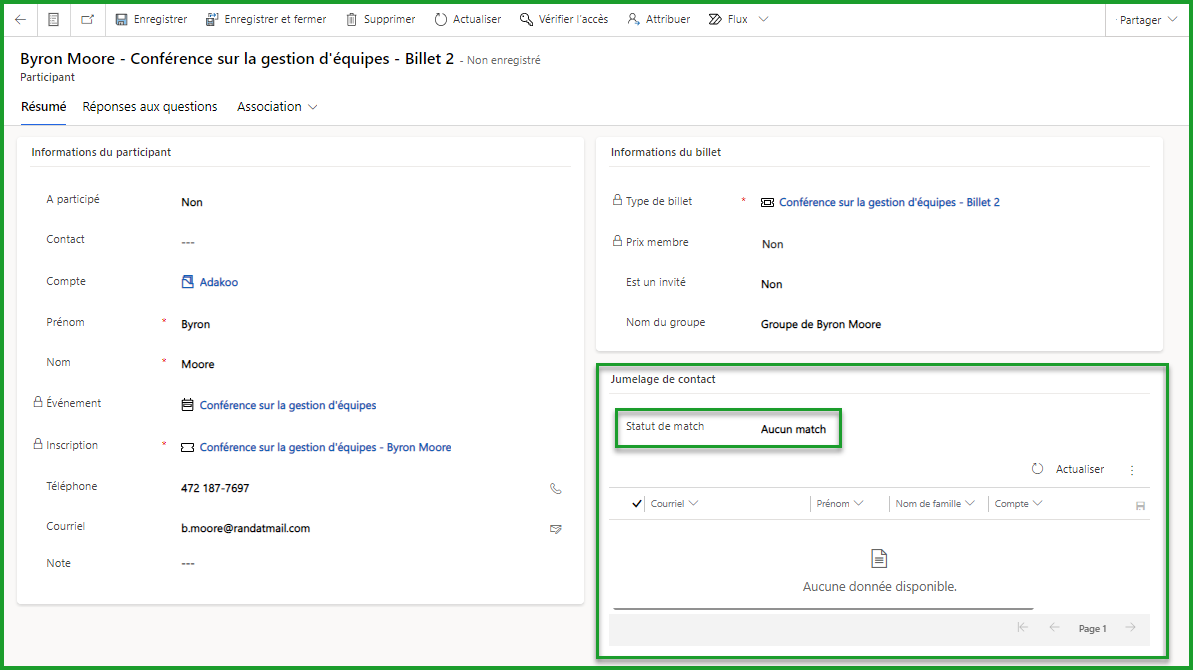1193x670 pixels.
Task: Click the Enregistrer save button
Action: pos(151,19)
